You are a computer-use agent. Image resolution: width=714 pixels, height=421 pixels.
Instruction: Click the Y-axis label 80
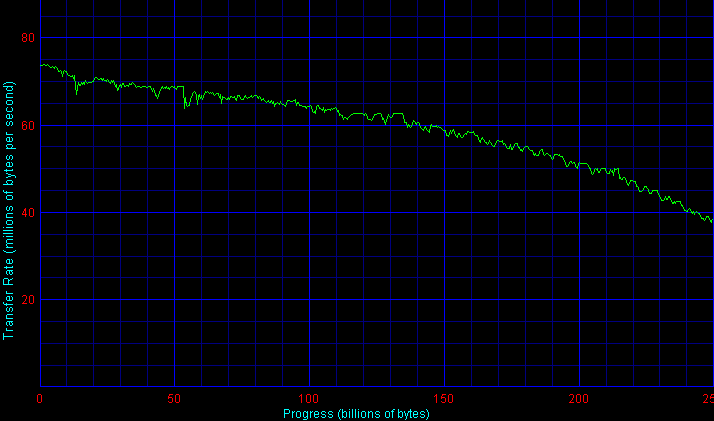click(28, 38)
